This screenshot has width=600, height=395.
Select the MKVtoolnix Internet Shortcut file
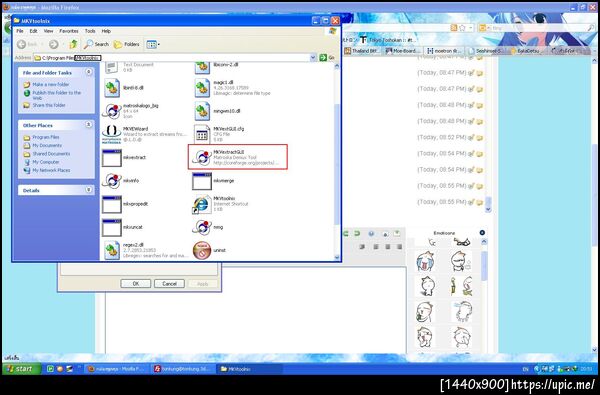(220, 204)
